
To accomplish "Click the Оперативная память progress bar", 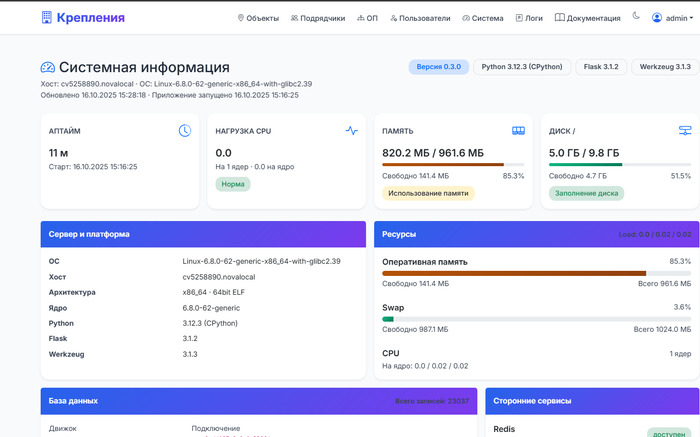I will click(536, 272).
